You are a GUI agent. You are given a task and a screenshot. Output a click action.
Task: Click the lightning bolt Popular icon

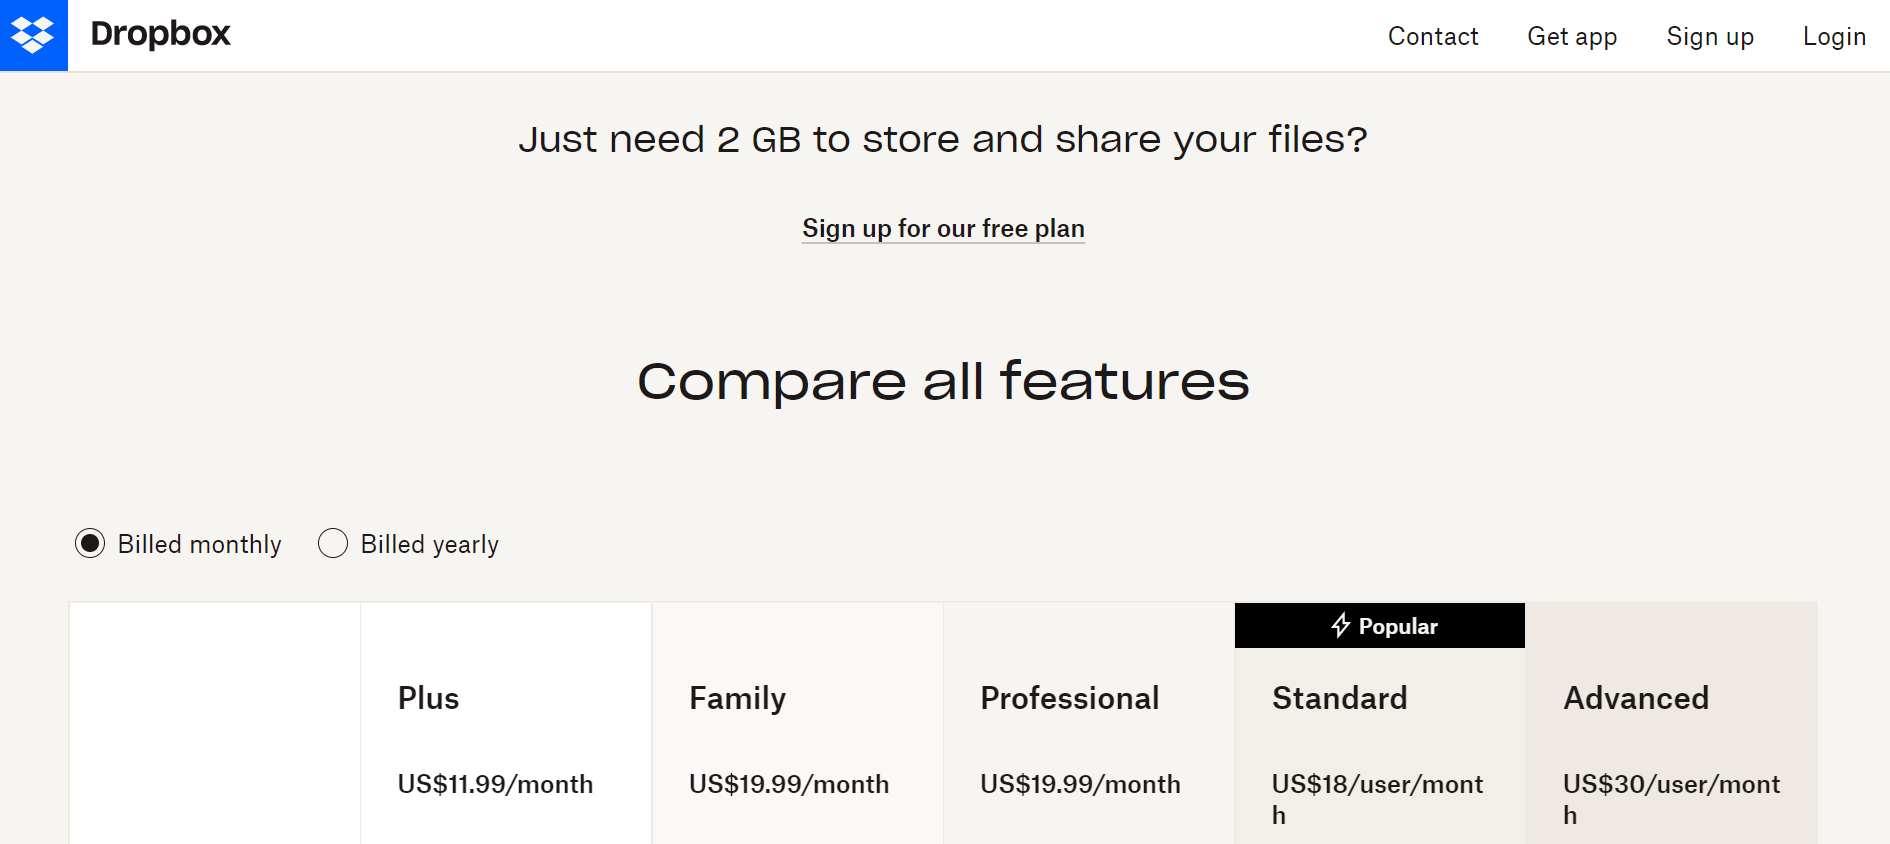1341,626
